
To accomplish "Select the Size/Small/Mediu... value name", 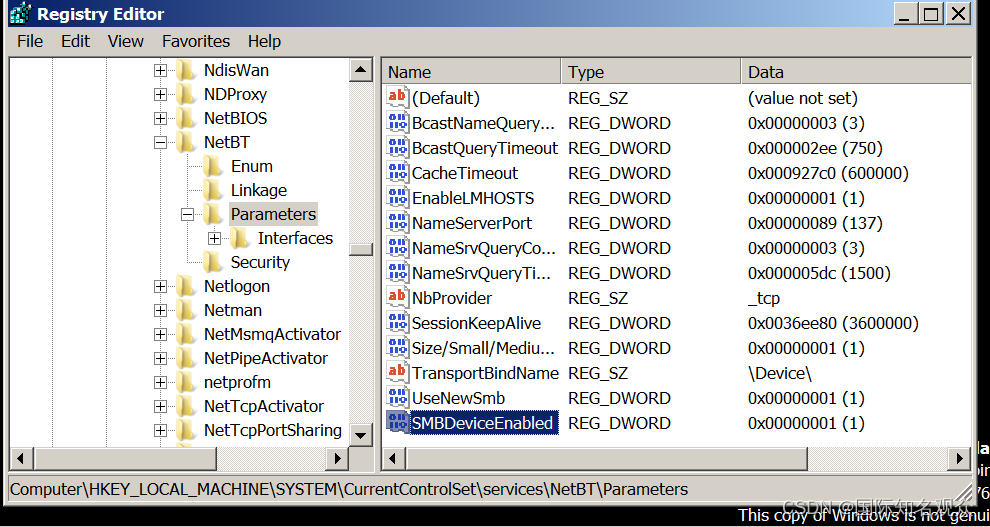I will [483, 348].
